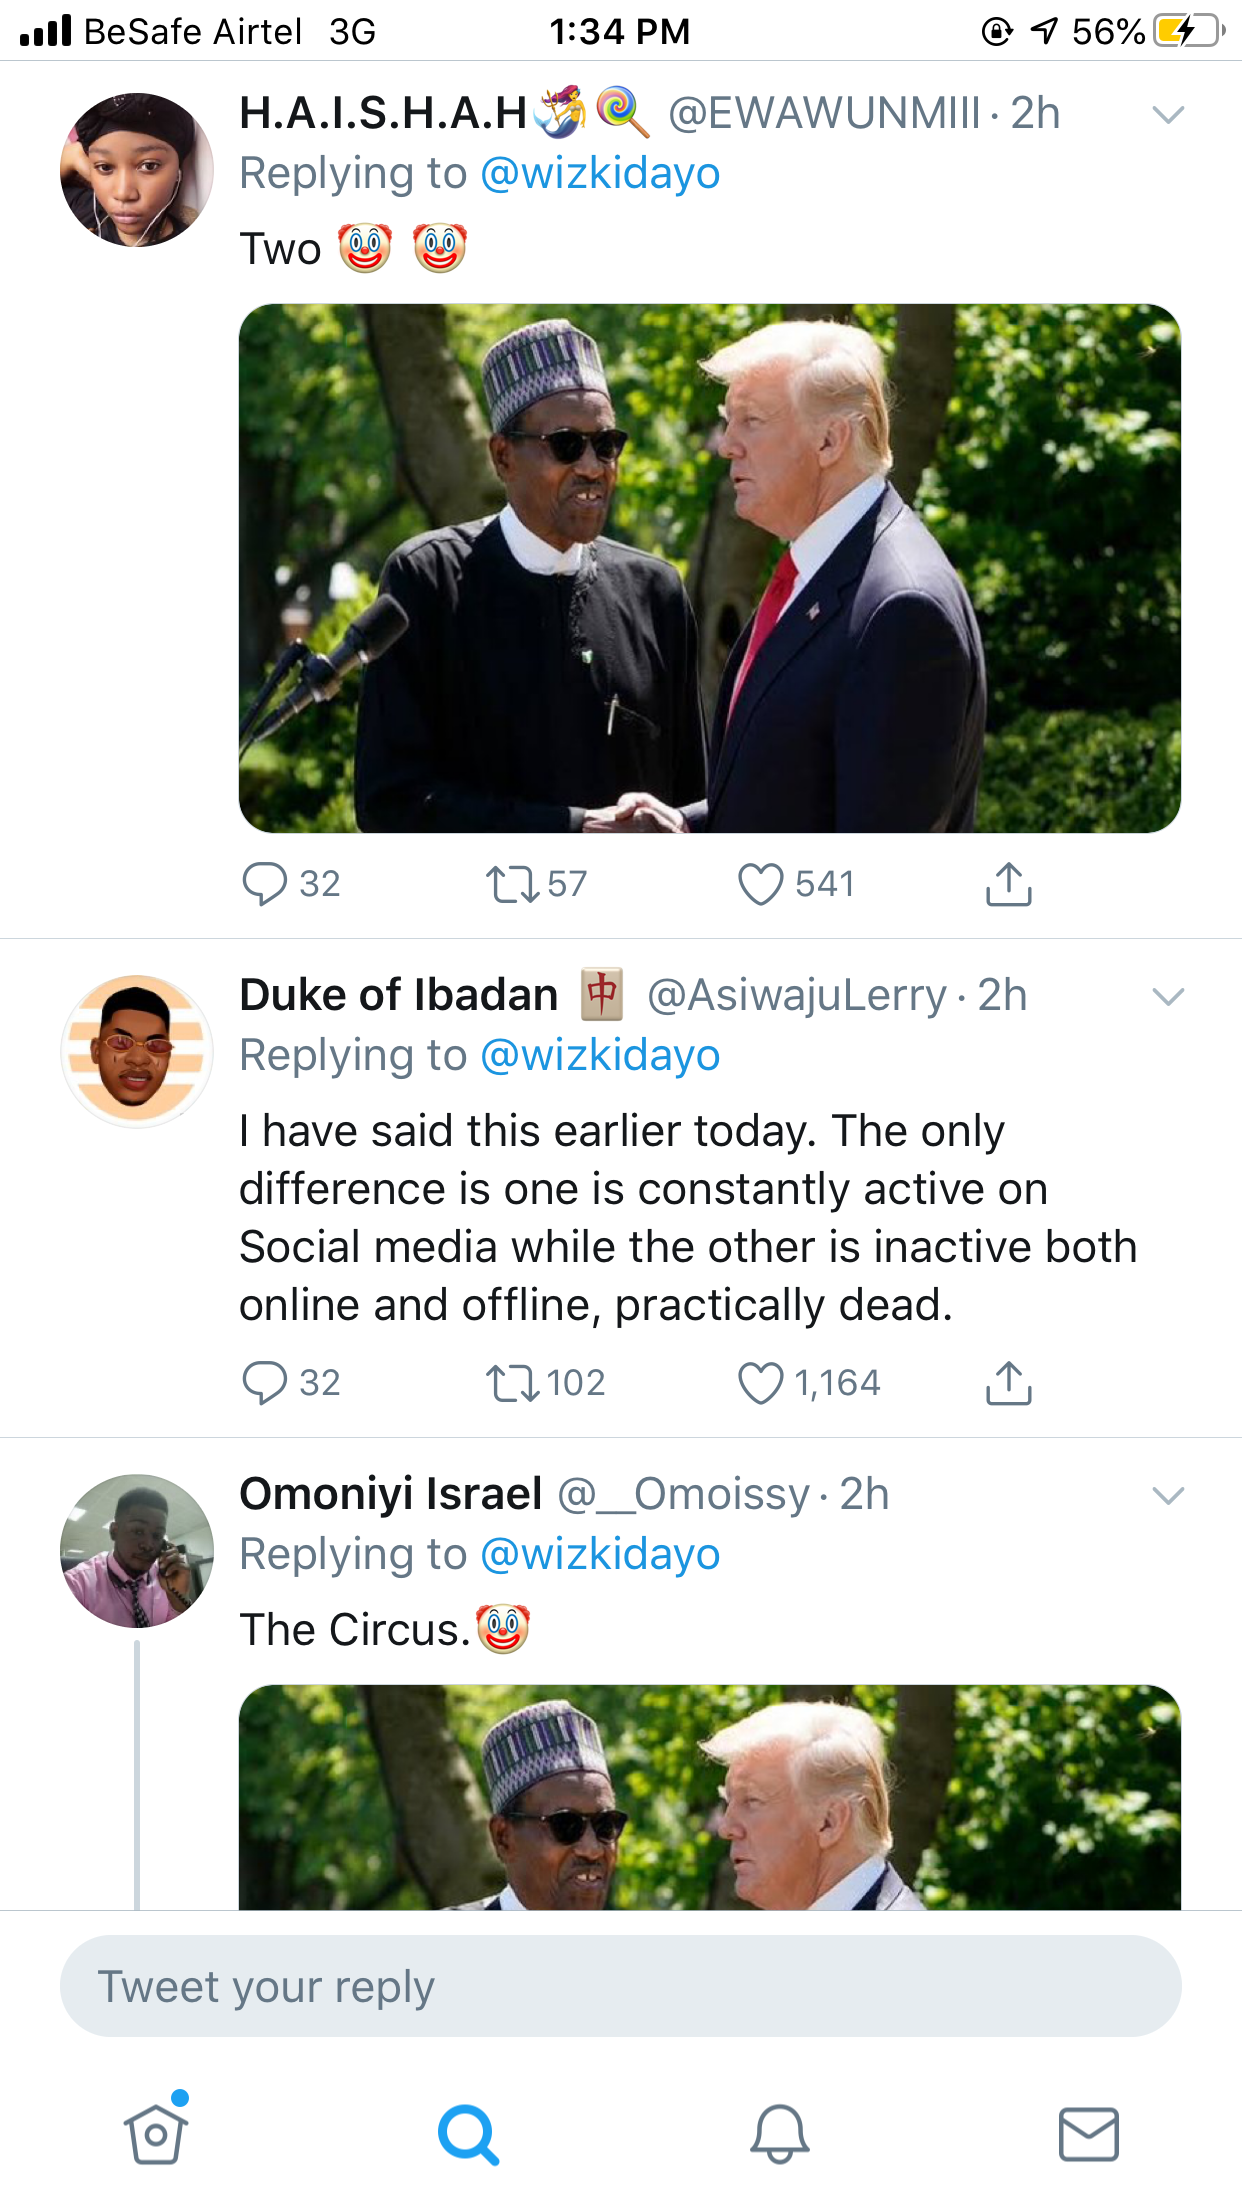Image resolution: width=1242 pixels, height=2208 pixels.
Task: Like the H.A.I.S.H.A.H tweet with 541 likes
Action: (760, 884)
